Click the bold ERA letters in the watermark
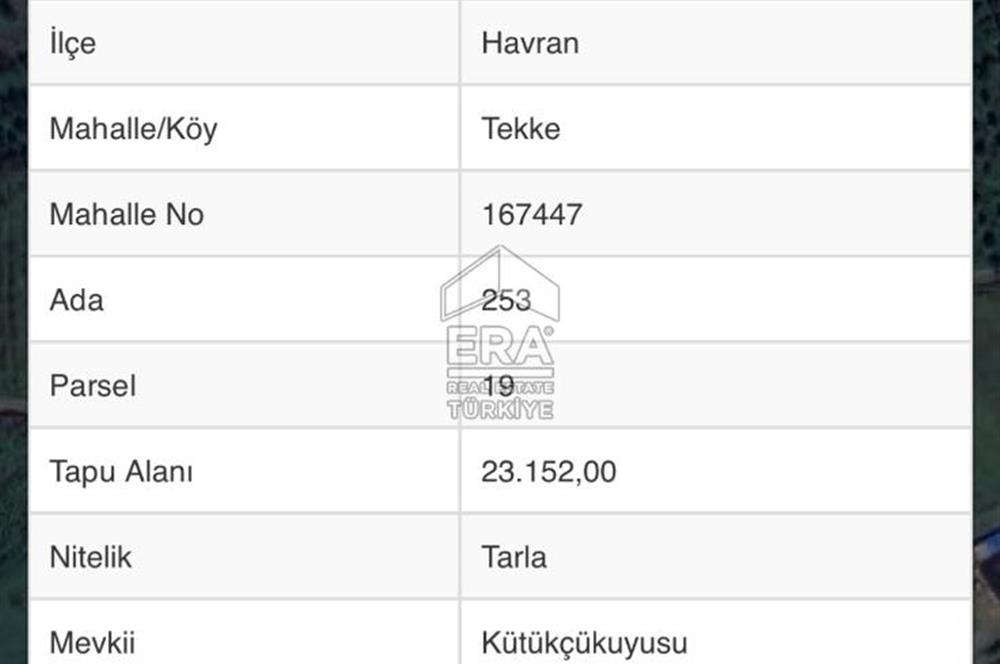 (x=500, y=348)
